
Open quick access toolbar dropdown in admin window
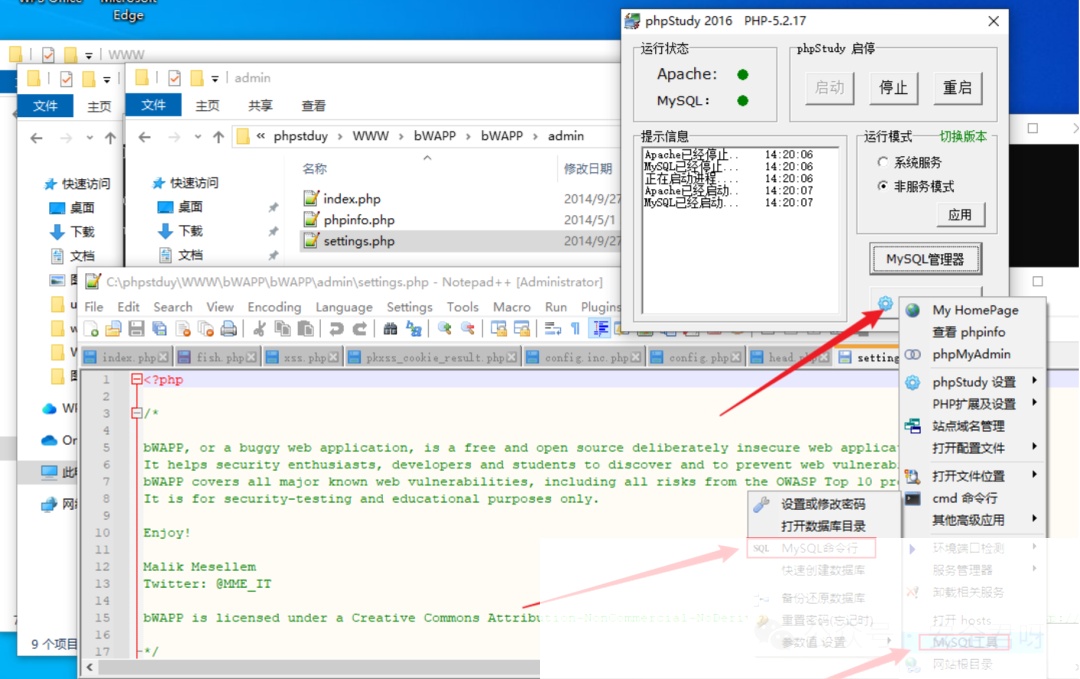point(215,79)
